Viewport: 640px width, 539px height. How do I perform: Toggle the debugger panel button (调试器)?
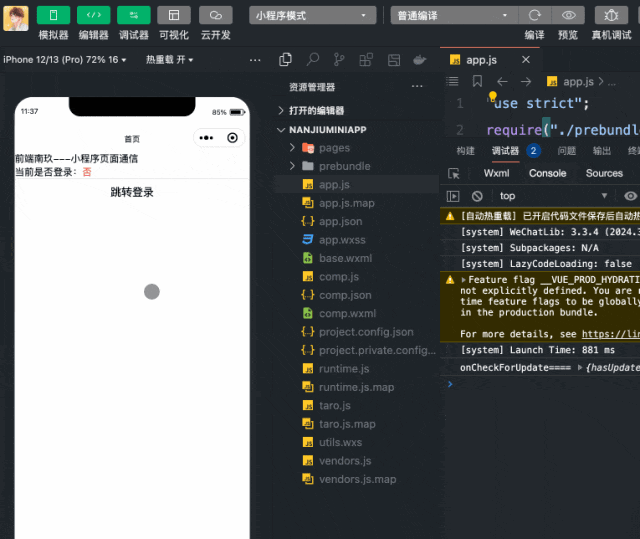click(134, 15)
